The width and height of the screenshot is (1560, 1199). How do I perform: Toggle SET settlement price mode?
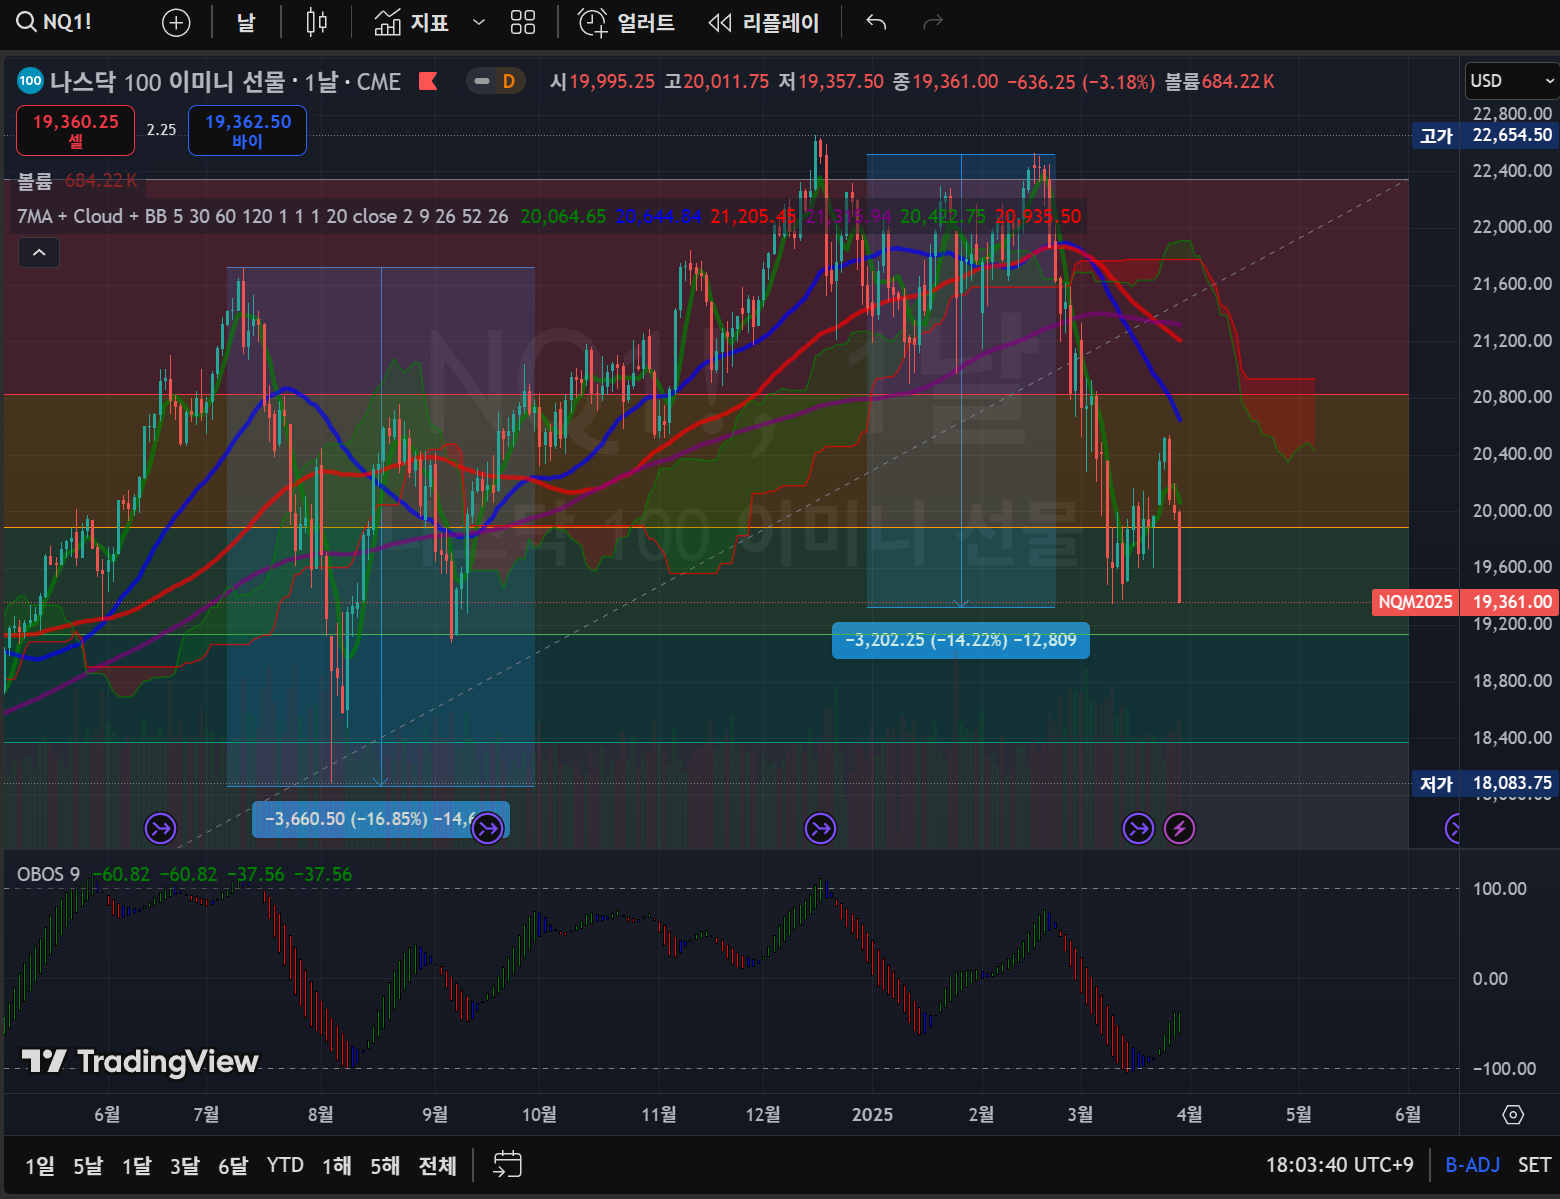pos(1534,1164)
